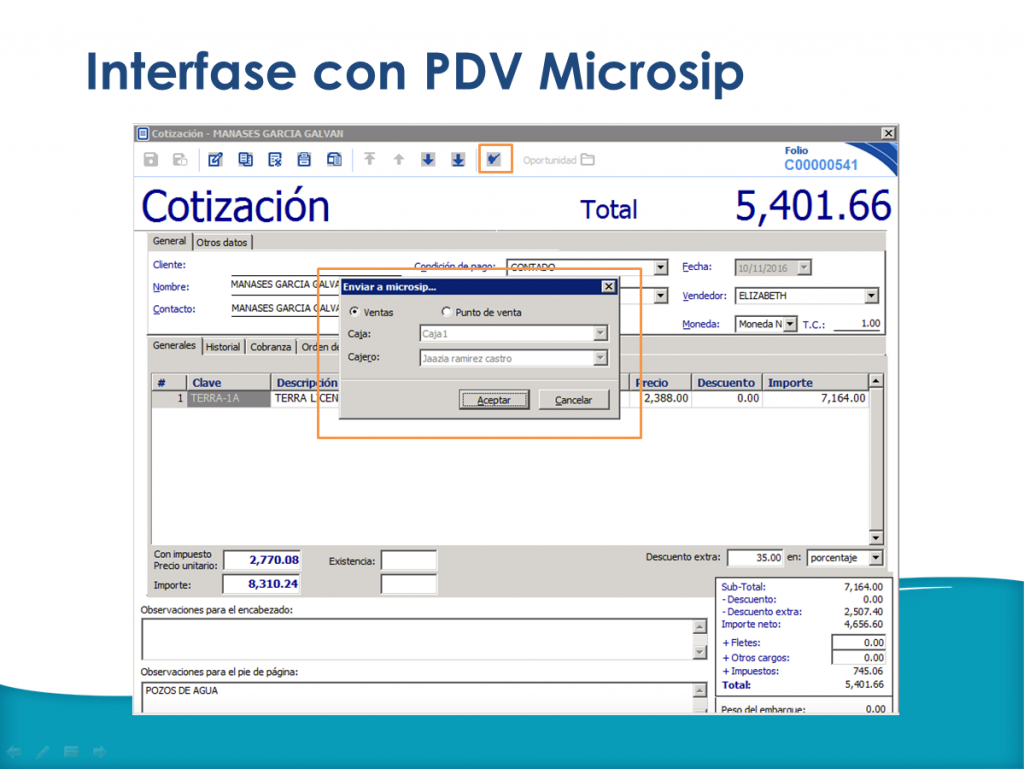This screenshot has width=1024, height=769.
Task: Click the items table scroll up arrow
Action: point(876,381)
